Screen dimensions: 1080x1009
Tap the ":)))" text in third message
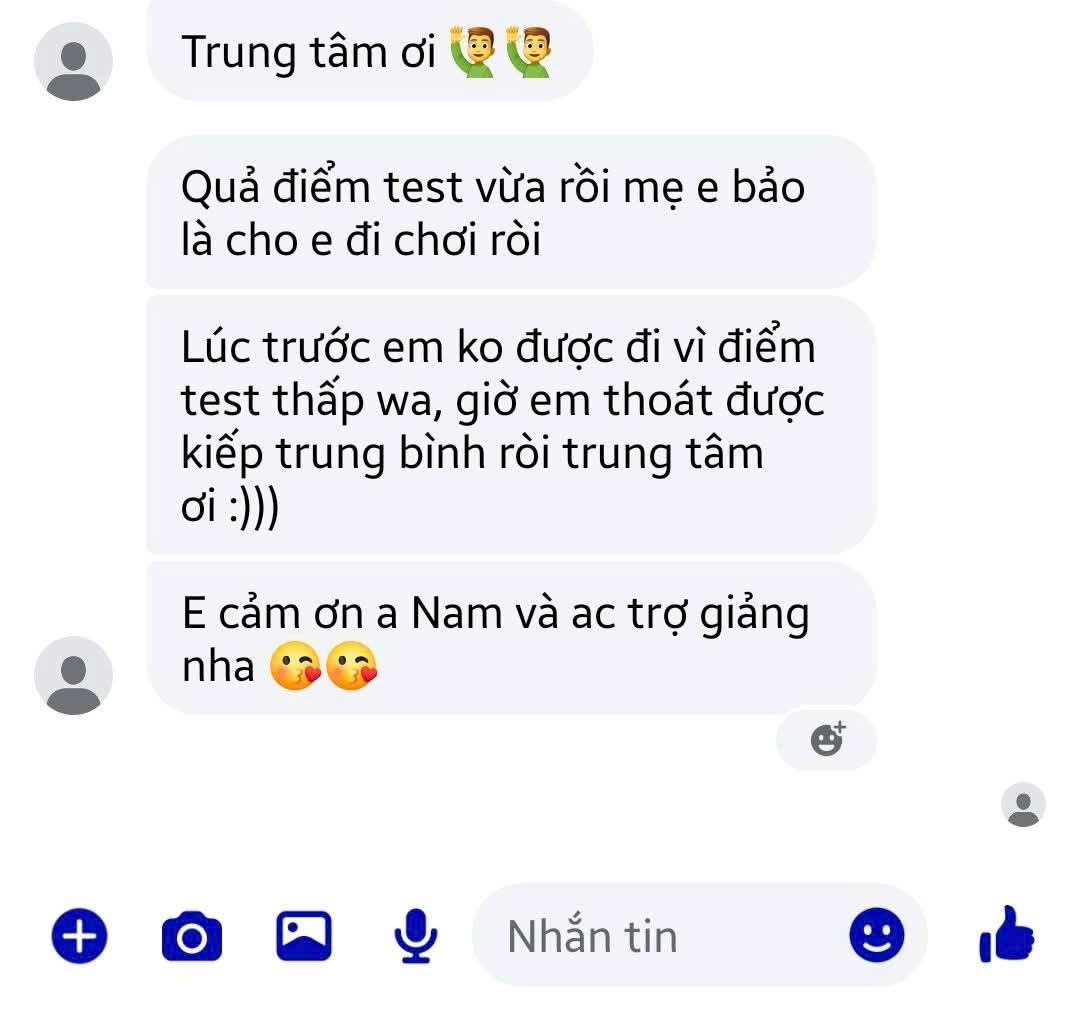(x=254, y=508)
